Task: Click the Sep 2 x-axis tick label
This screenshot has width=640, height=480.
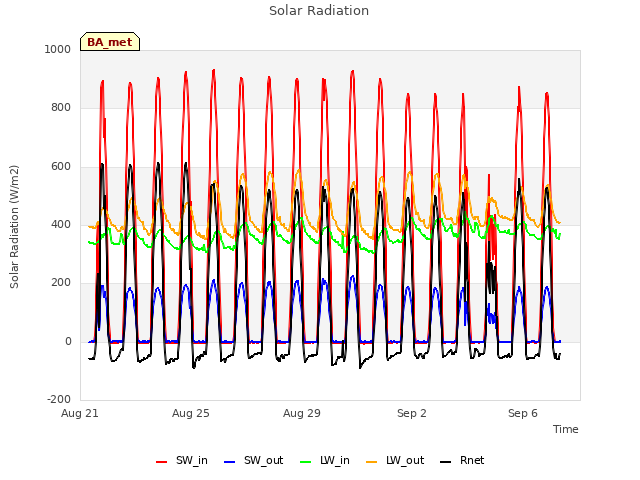Action: pyautogui.click(x=412, y=413)
